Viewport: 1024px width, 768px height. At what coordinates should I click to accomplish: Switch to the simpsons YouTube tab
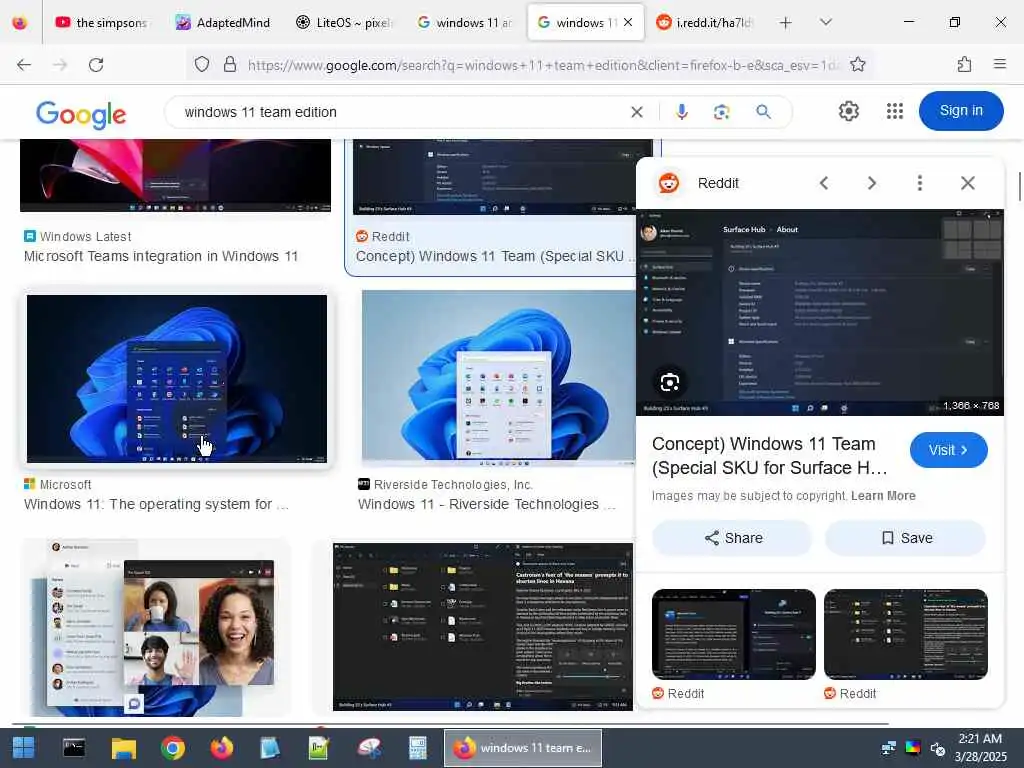point(101,23)
